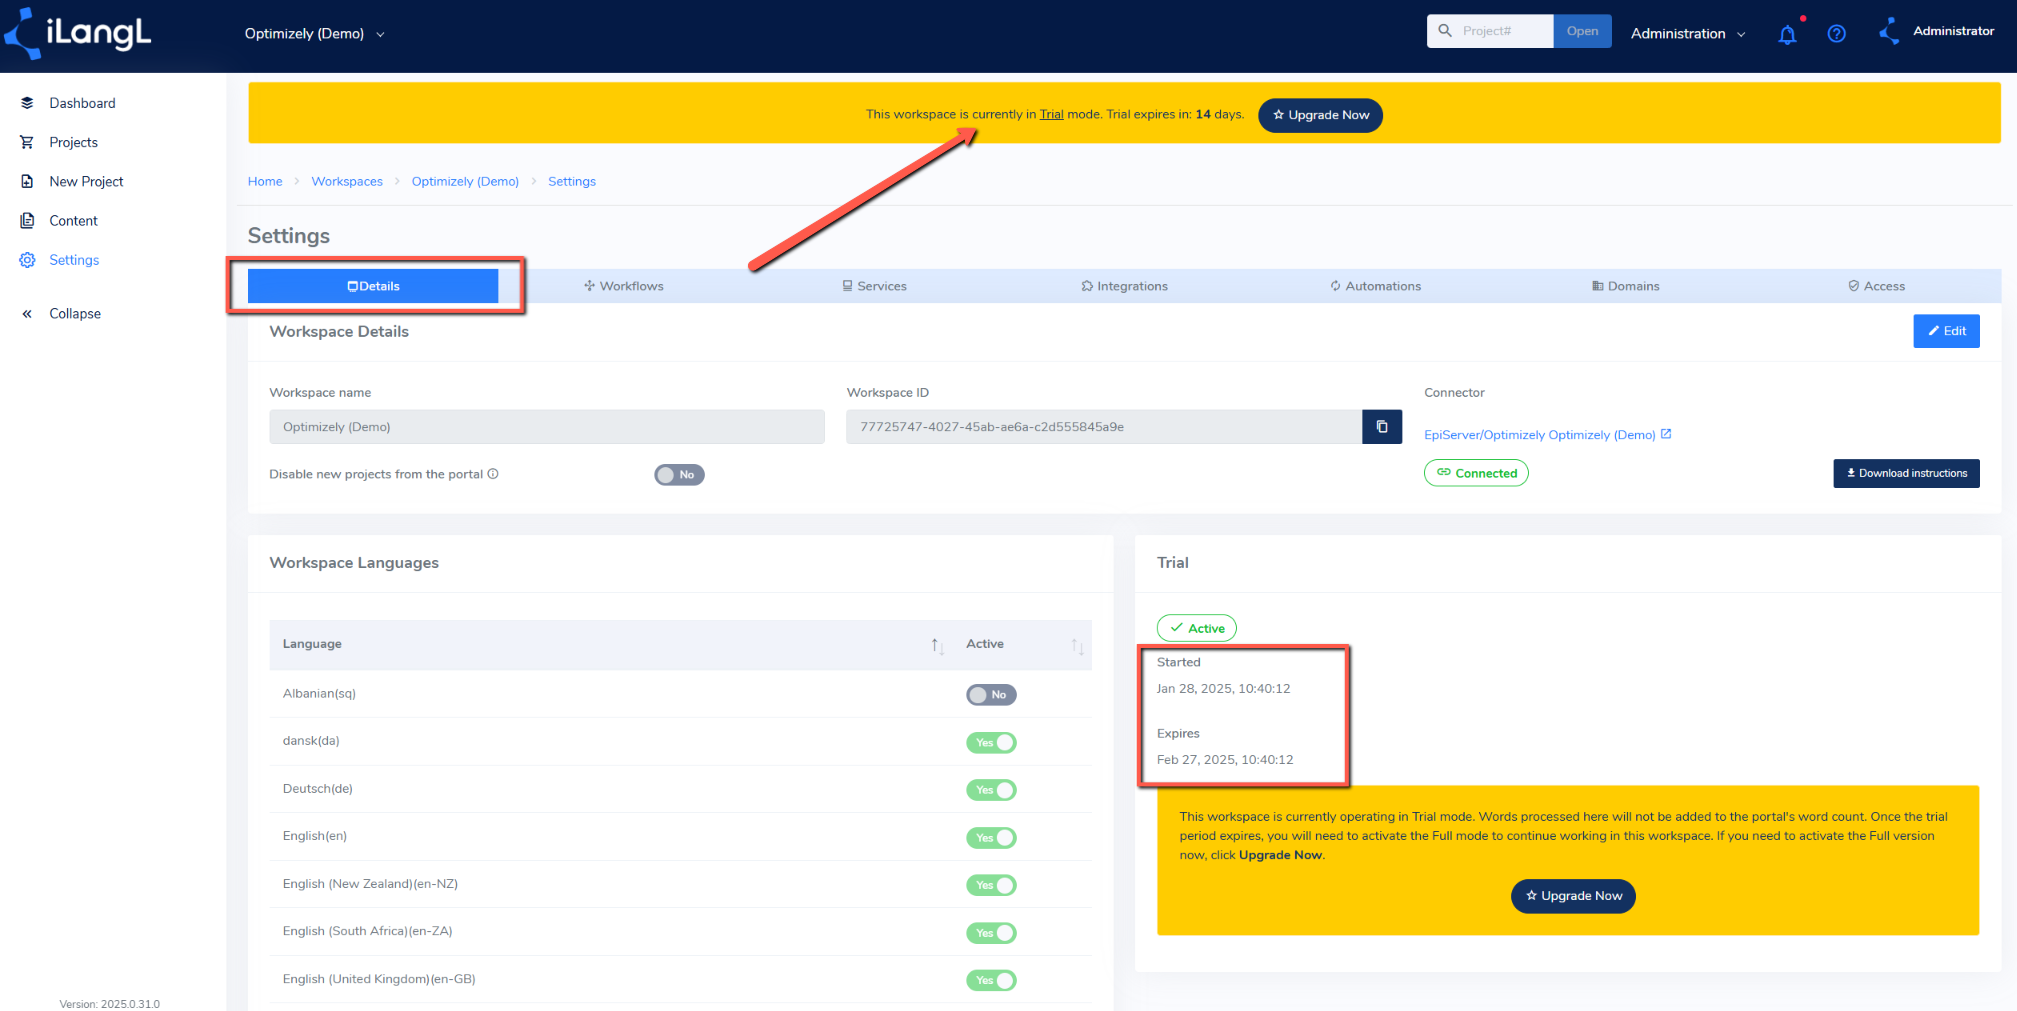Viewport: 2017px width, 1011px height.
Task: Click the Workspace name field
Action: click(547, 427)
